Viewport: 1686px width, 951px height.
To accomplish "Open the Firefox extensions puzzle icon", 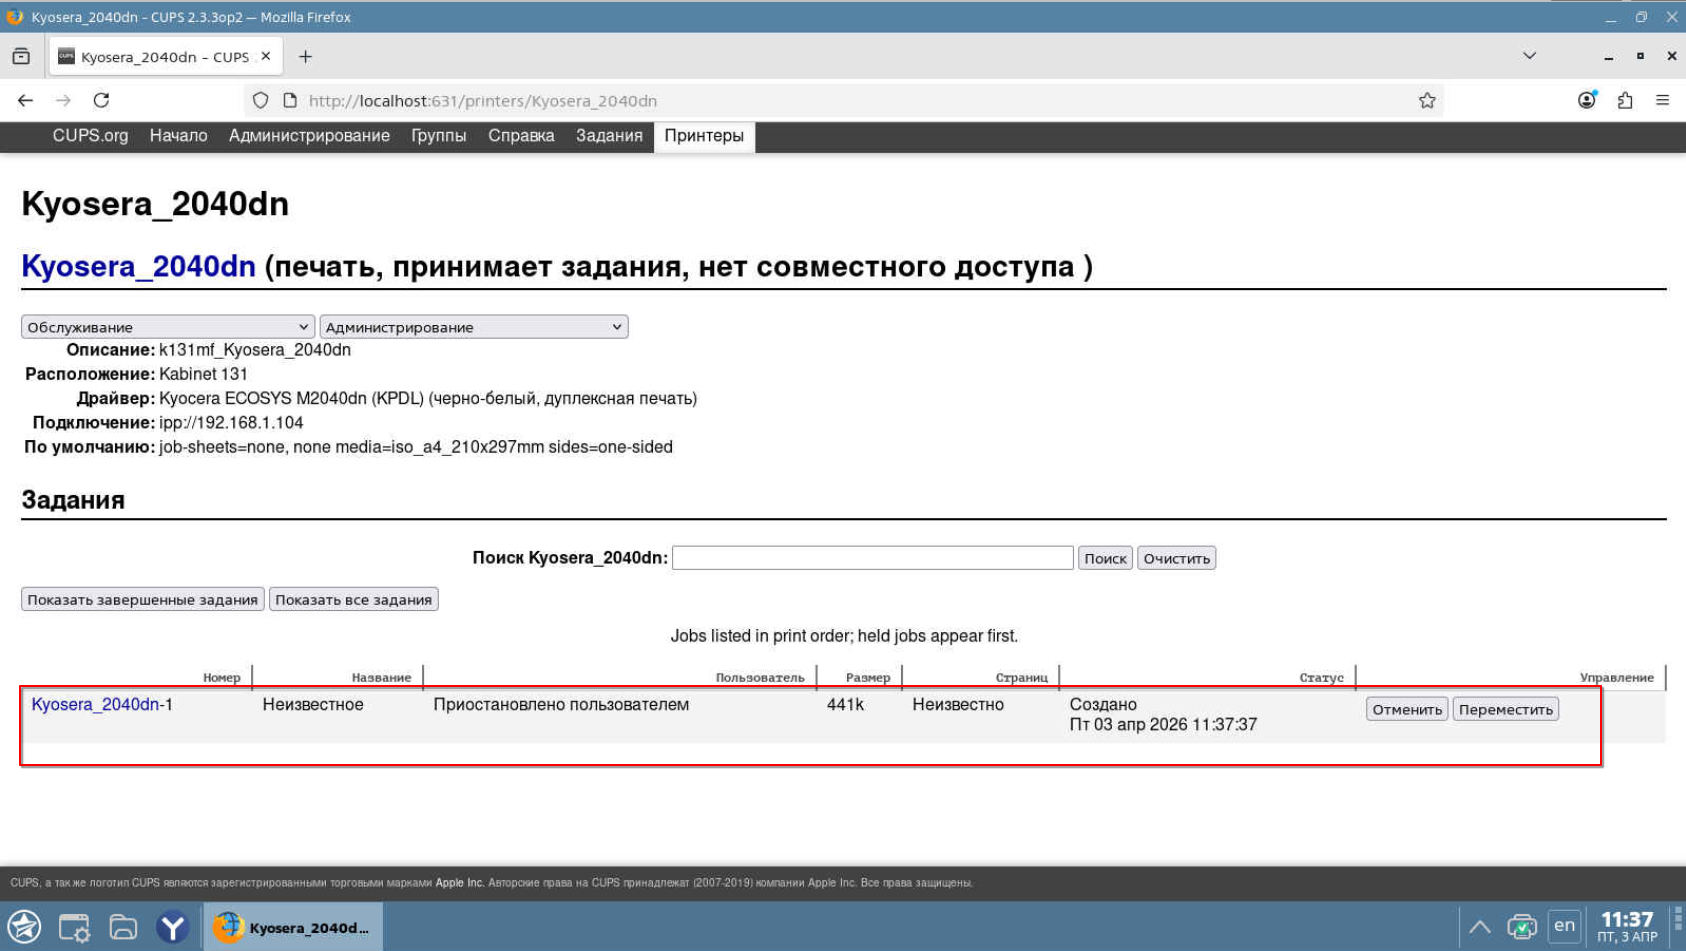I will (1624, 100).
